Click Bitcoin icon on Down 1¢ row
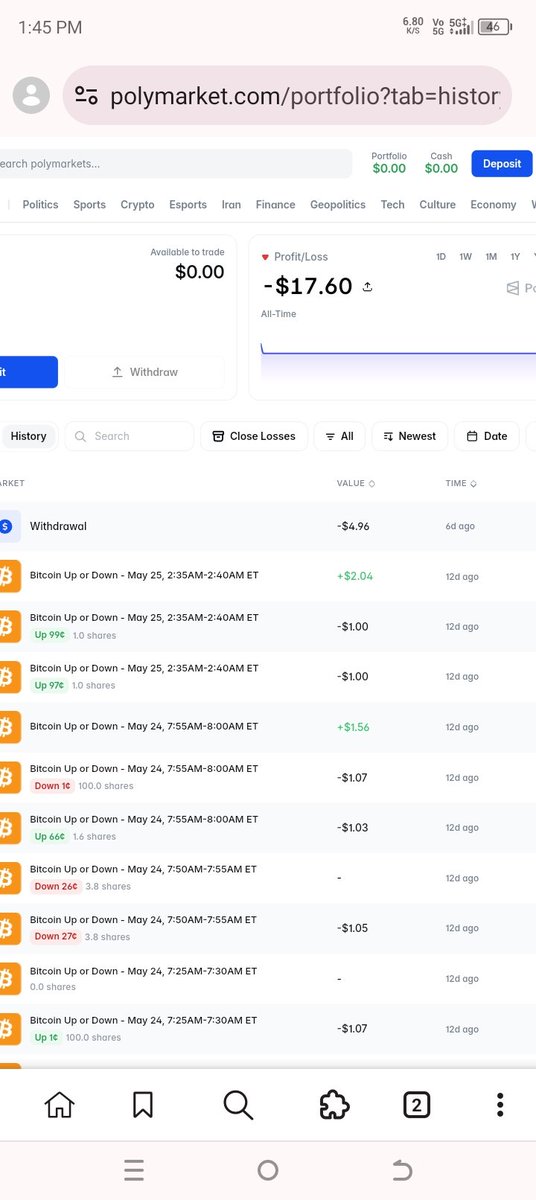This screenshot has width=536, height=1200. [8, 777]
